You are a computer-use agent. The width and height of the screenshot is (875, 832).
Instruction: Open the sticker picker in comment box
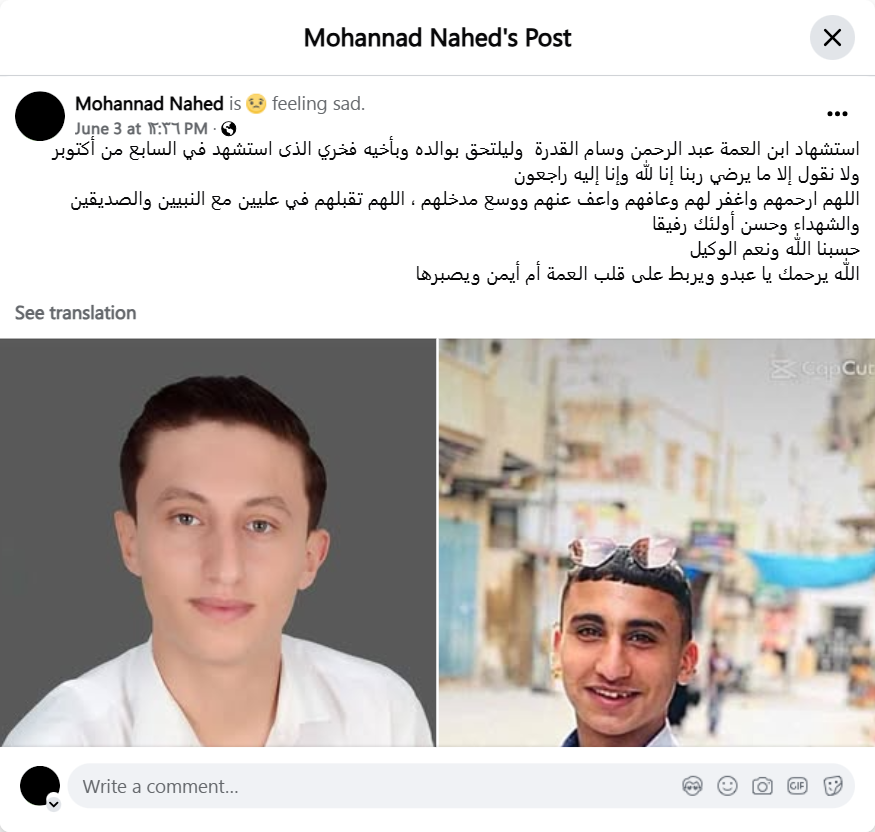pyautogui.click(x=832, y=786)
